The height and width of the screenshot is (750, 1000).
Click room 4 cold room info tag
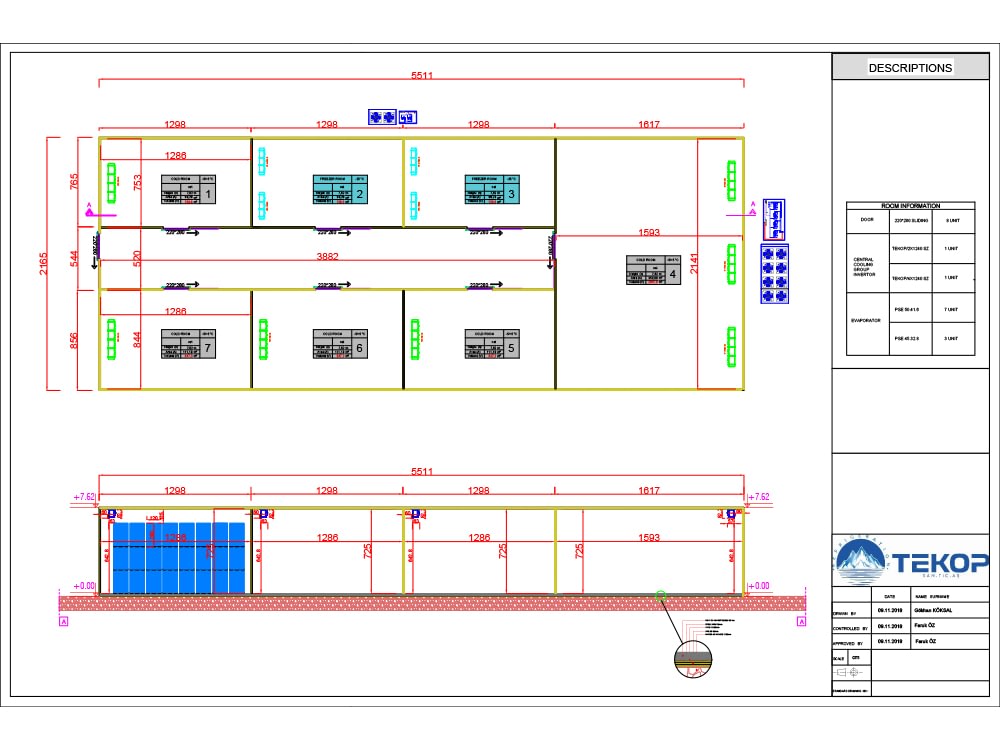653,270
